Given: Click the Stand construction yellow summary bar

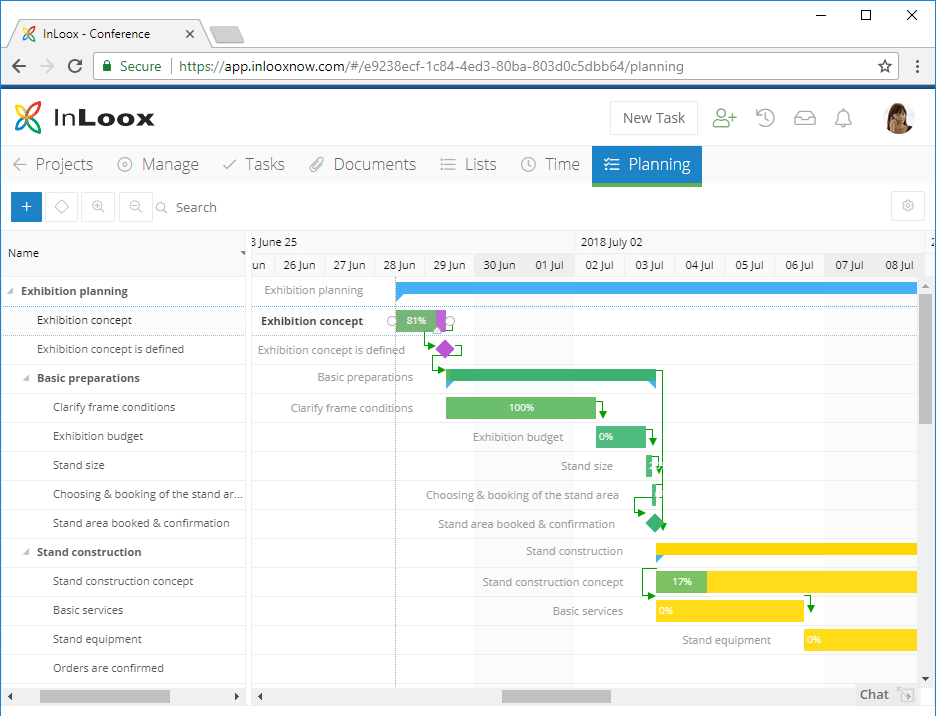Looking at the screenshot, I should click(x=786, y=549).
